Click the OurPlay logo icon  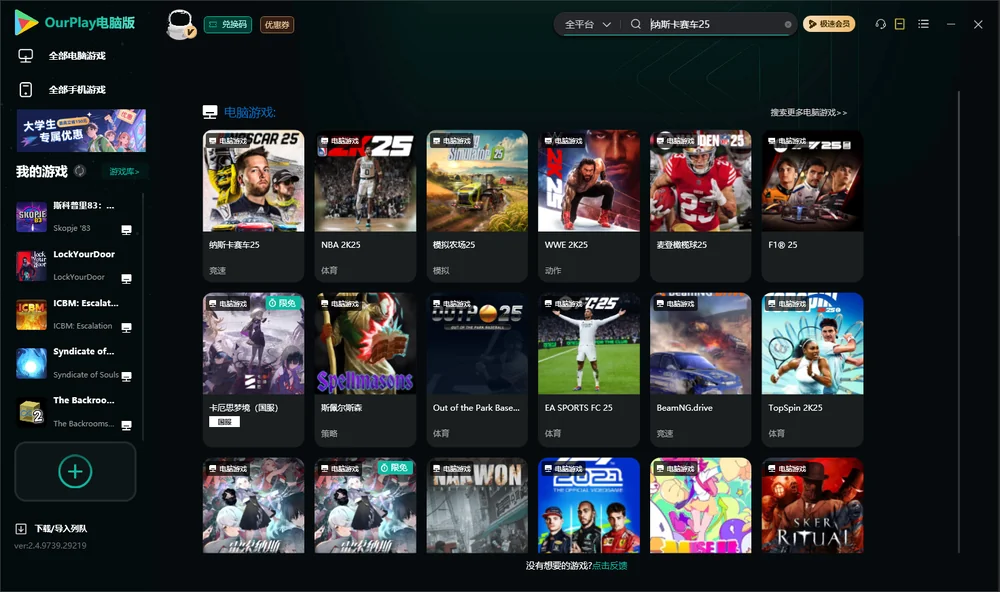(26, 23)
